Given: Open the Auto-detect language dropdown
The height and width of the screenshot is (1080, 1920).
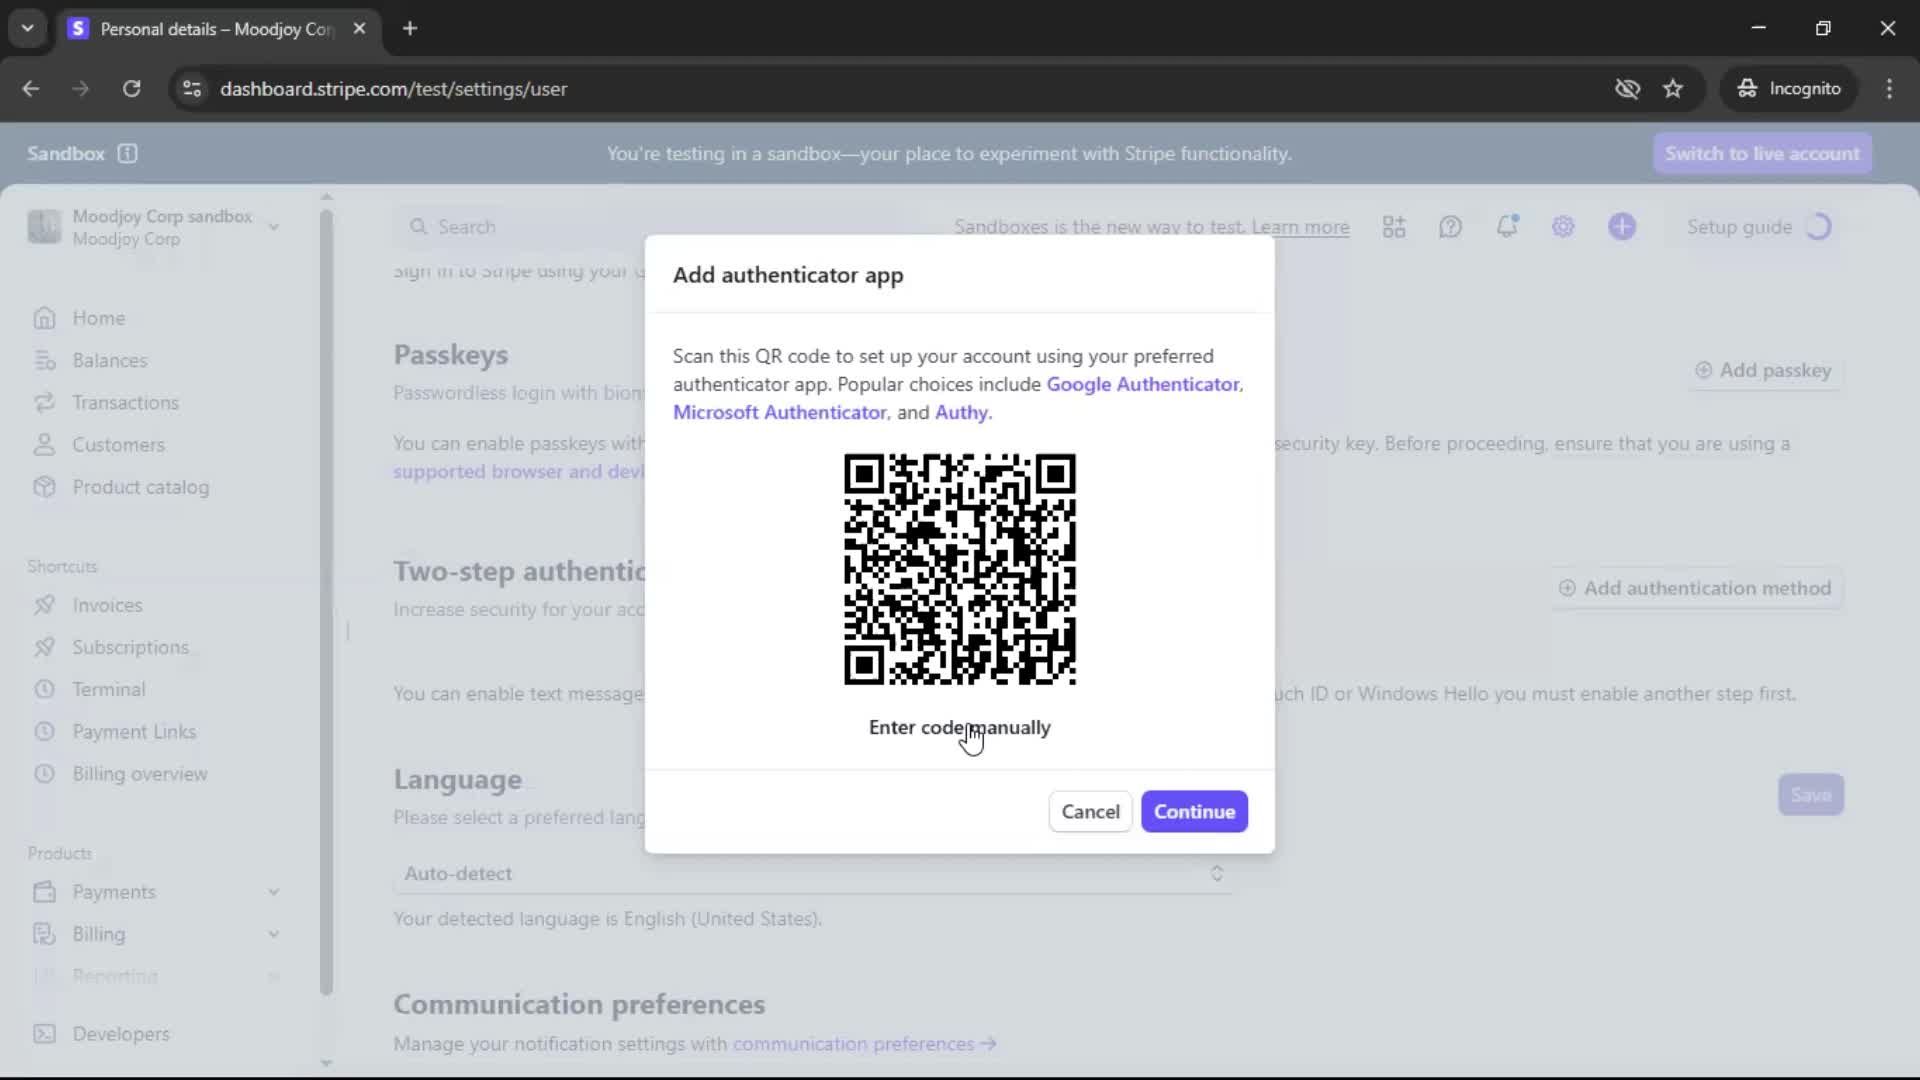Looking at the screenshot, I should click(x=812, y=873).
